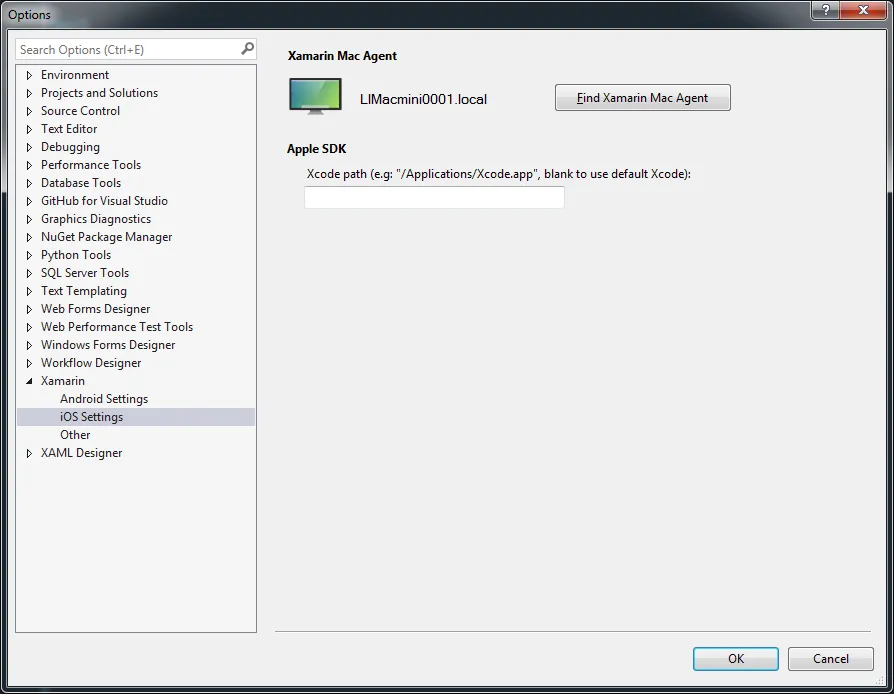Select Database Tools label

click(x=81, y=183)
